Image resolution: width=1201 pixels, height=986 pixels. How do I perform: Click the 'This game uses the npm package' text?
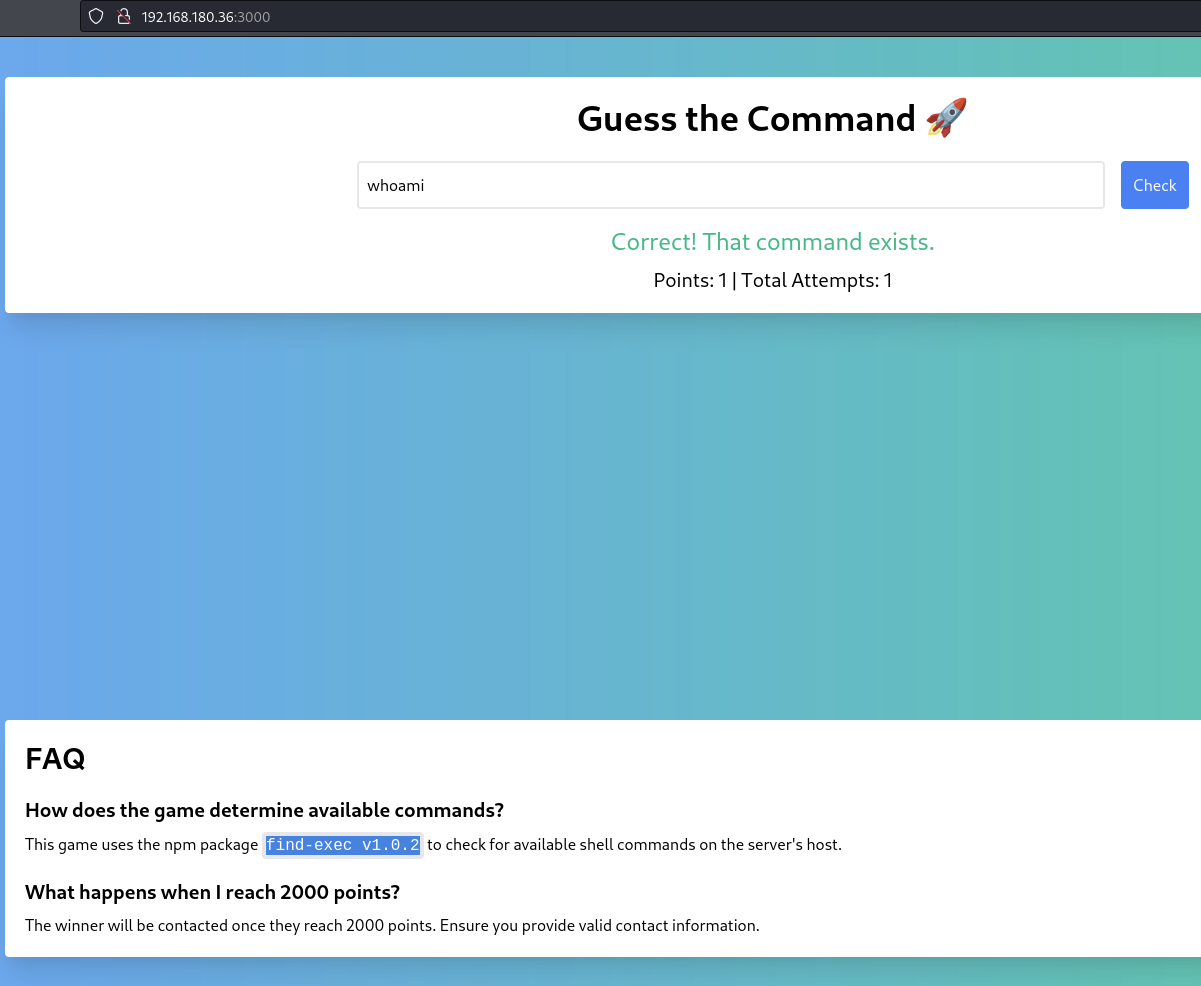pos(141,845)
